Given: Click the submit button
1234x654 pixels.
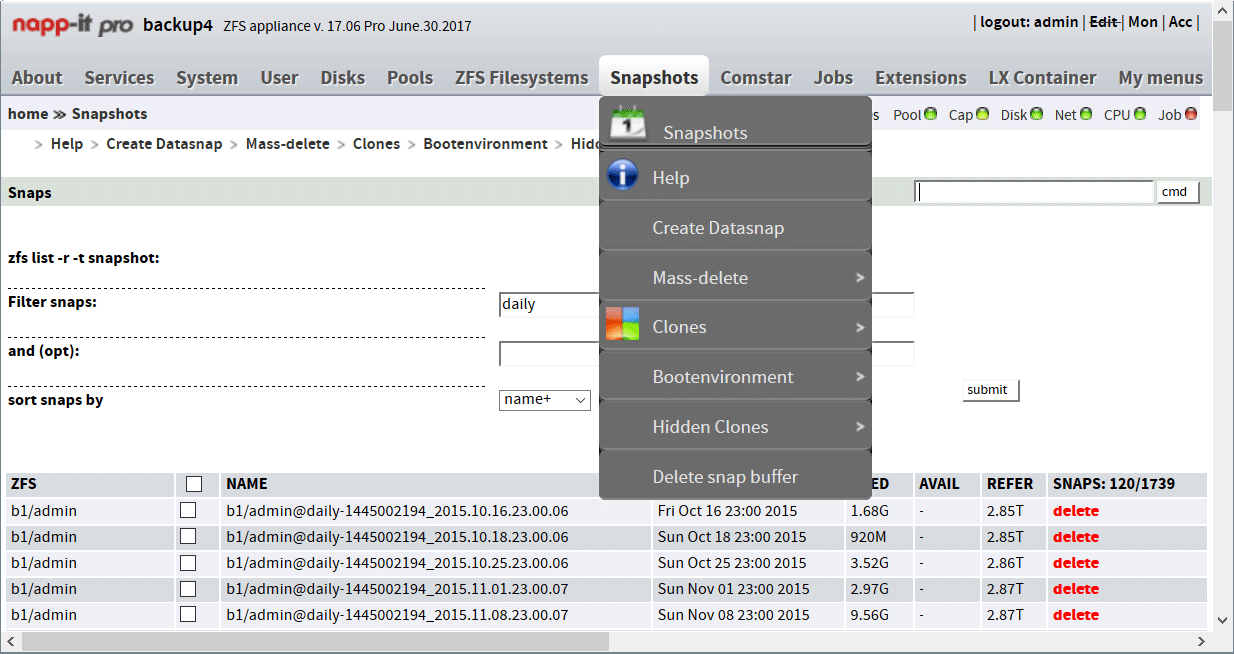Looking at the screenshot, I should [x=990, y=390].
